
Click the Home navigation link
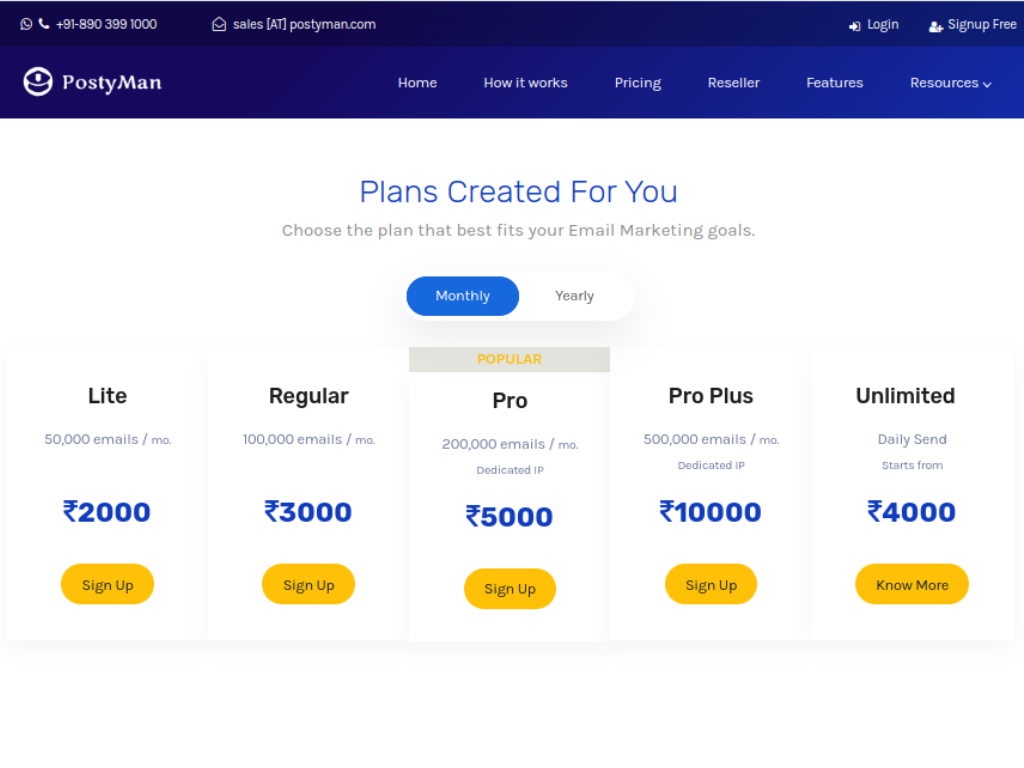(x=417, y=83)
